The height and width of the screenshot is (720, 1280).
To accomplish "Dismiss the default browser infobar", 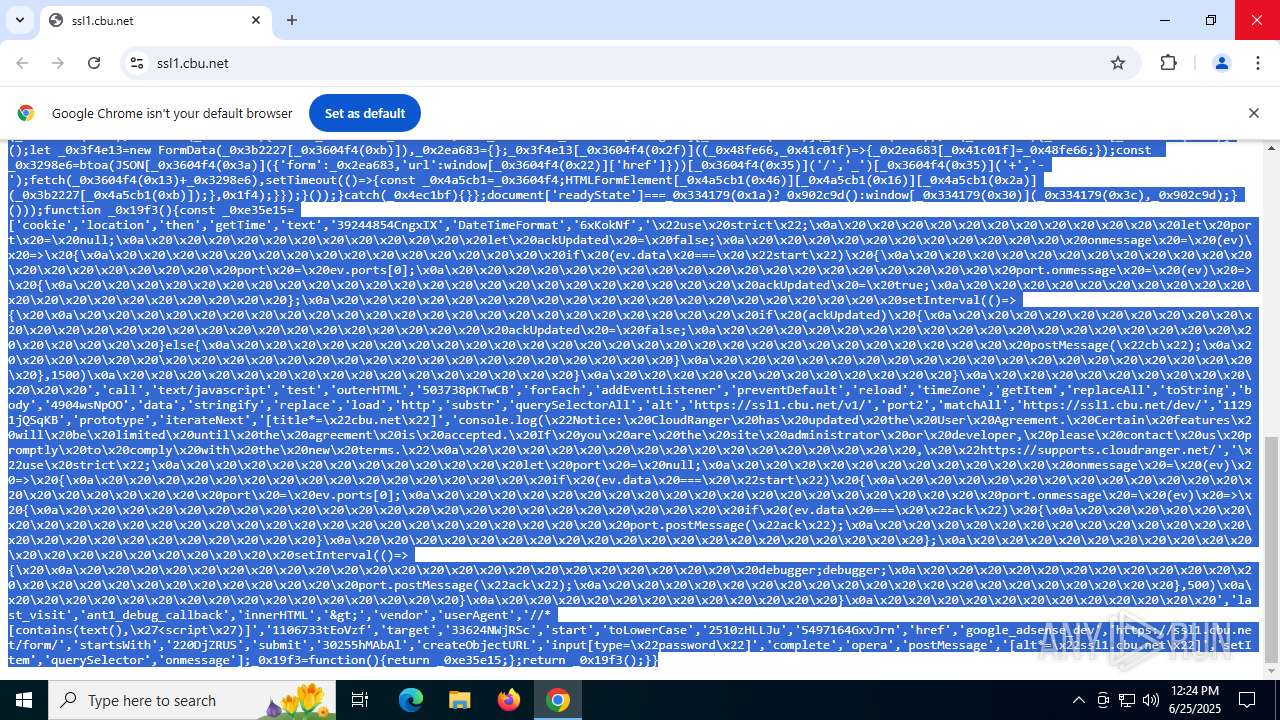I will point(1254,113).
